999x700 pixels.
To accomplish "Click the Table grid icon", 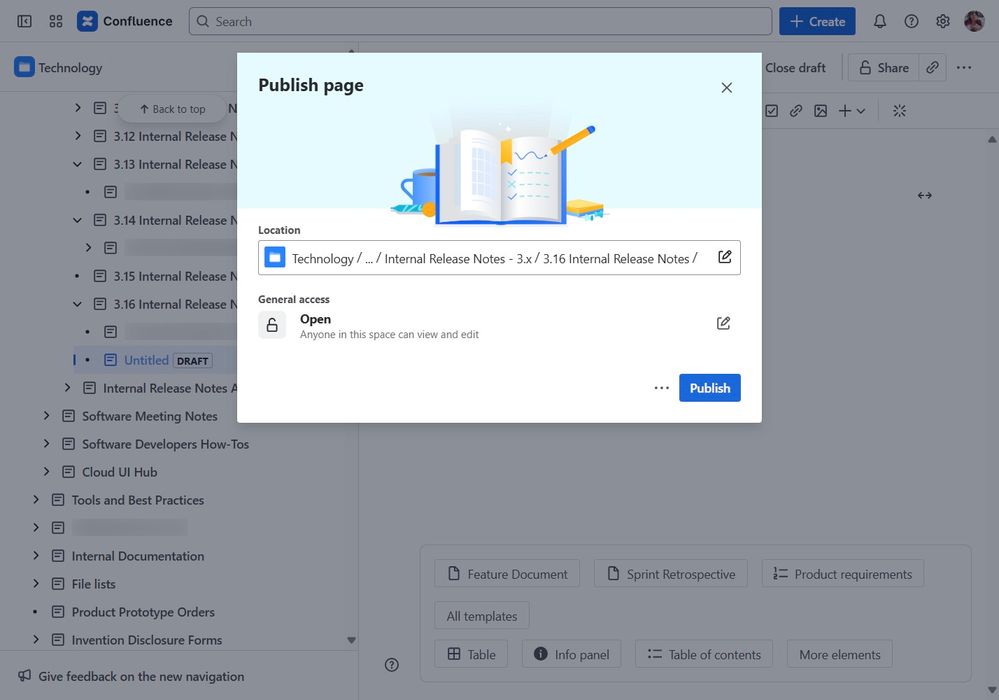I will click(454, 654).
